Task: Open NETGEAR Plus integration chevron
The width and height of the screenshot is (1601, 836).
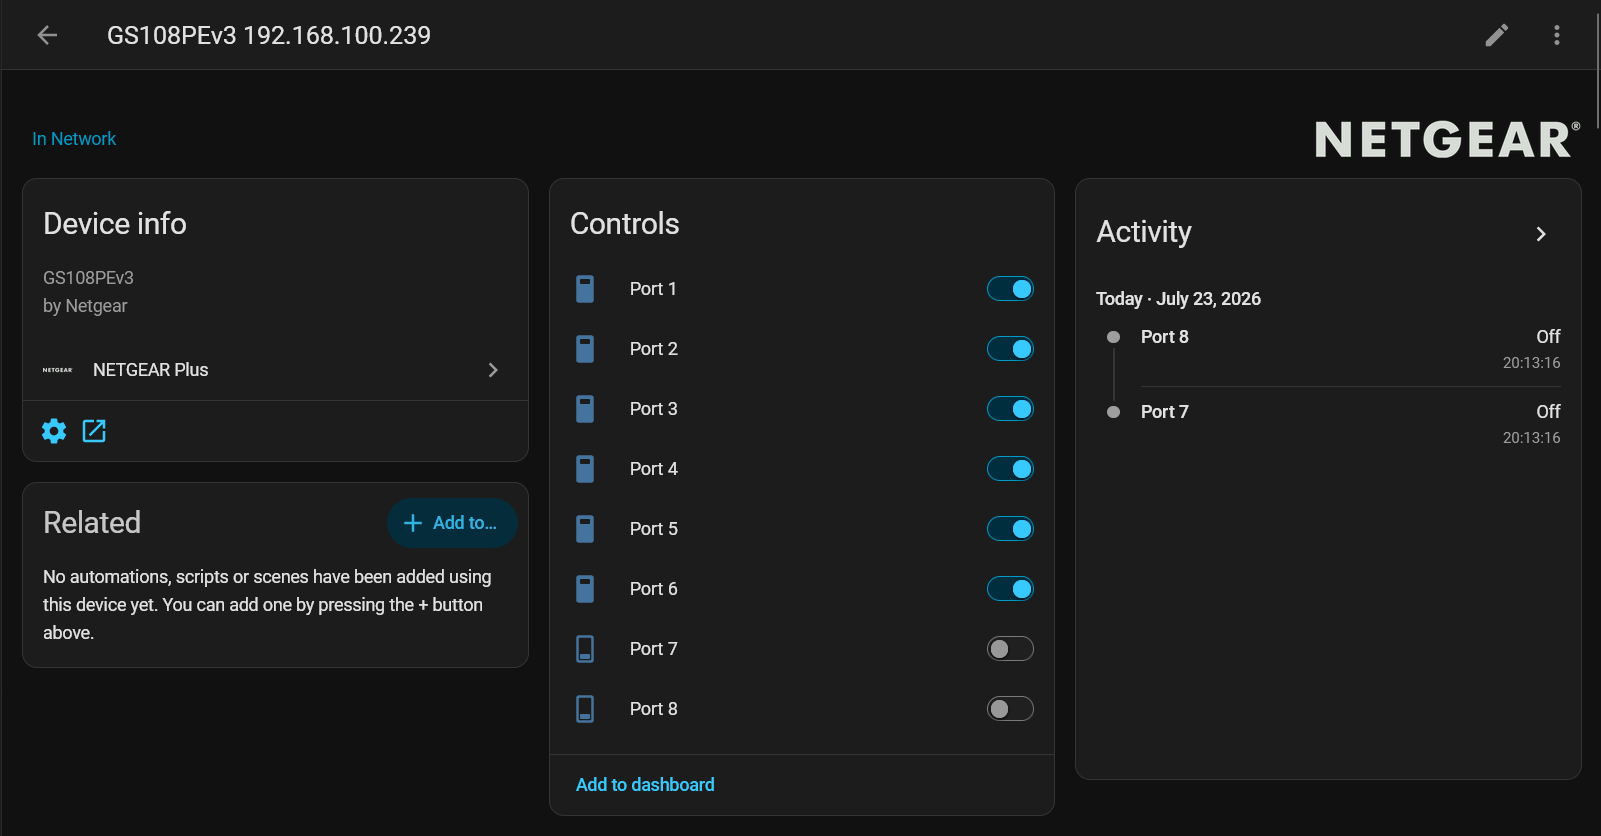Action: [493, 370]
